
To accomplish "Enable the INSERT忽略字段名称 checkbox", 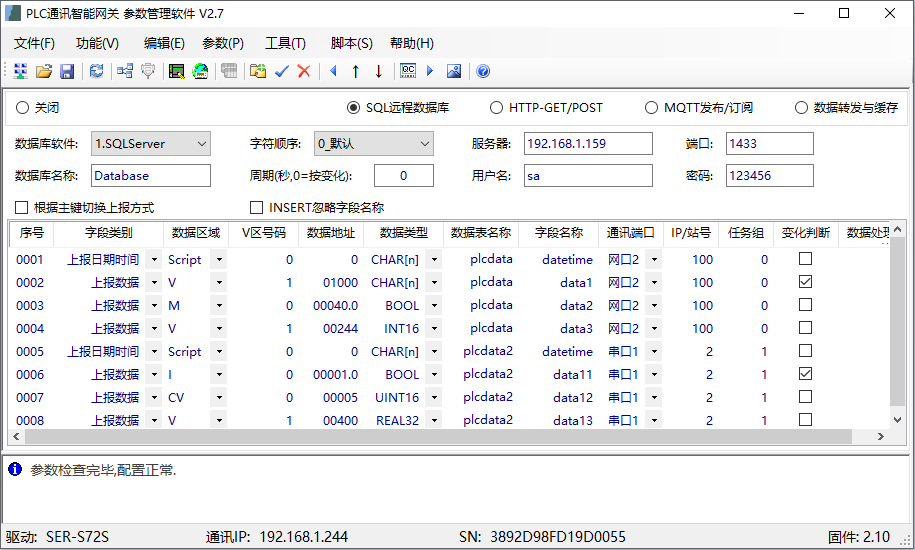I will pyautogui.click(x=257, y=208).
